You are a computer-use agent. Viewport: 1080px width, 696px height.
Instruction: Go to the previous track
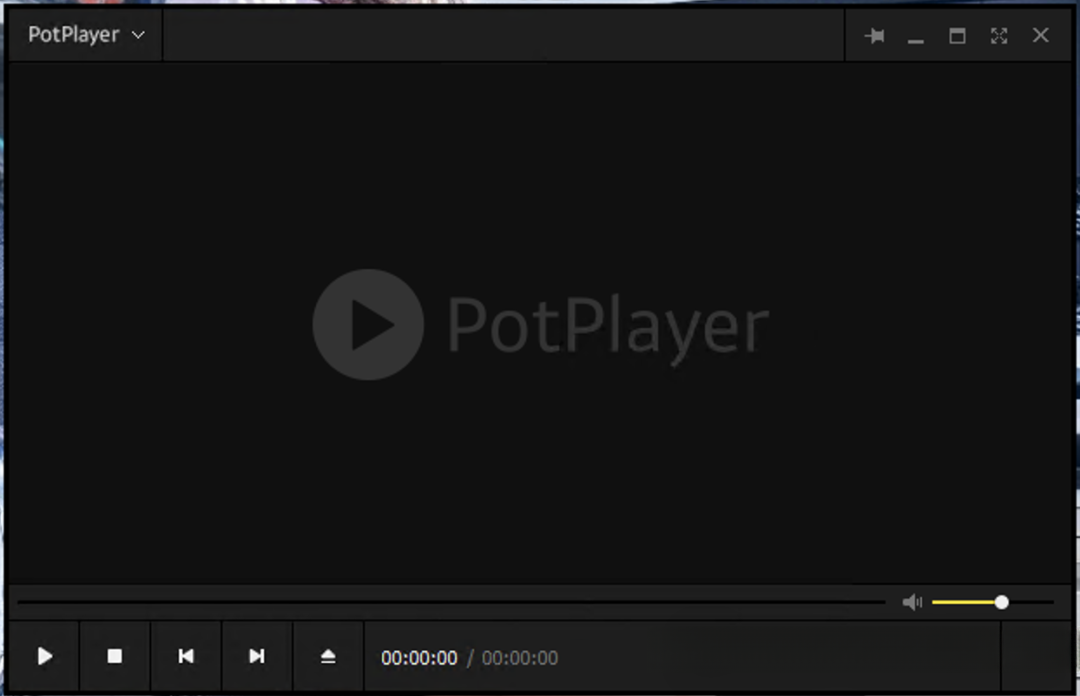click(186, 656)
